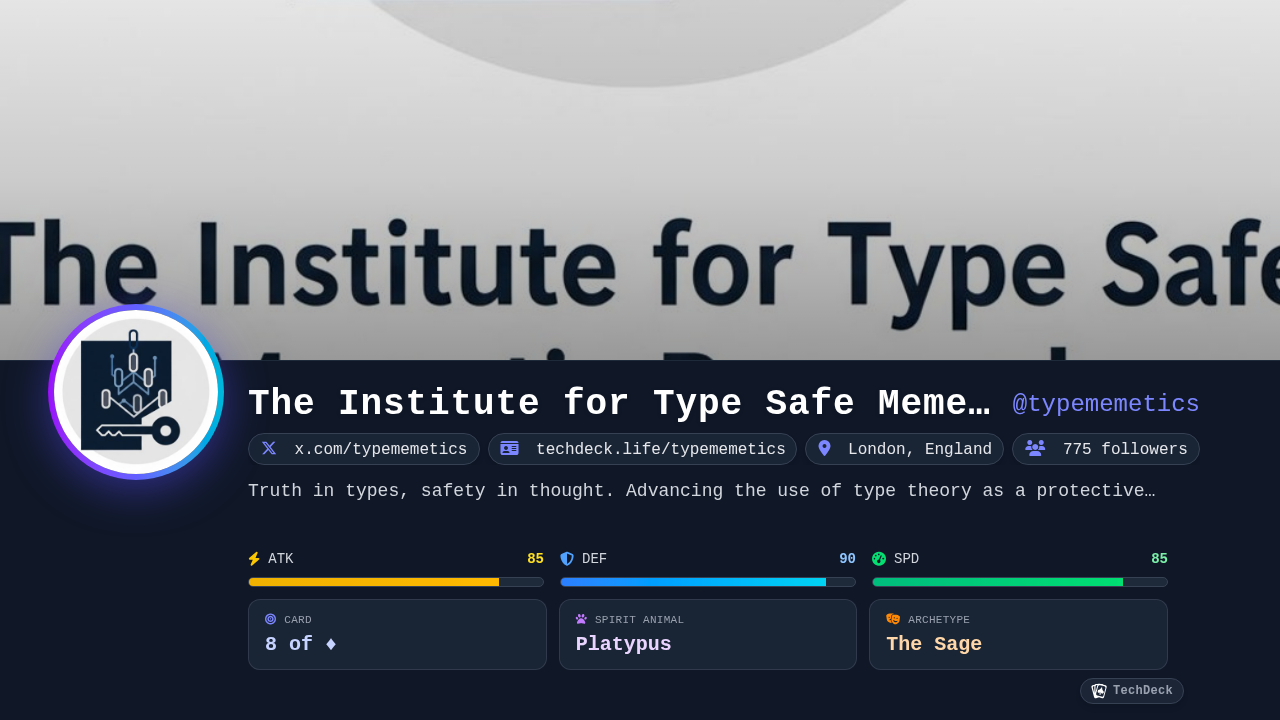1280x720 pixels.
Task: Click the profile avatar image
Action: (136, 392)
